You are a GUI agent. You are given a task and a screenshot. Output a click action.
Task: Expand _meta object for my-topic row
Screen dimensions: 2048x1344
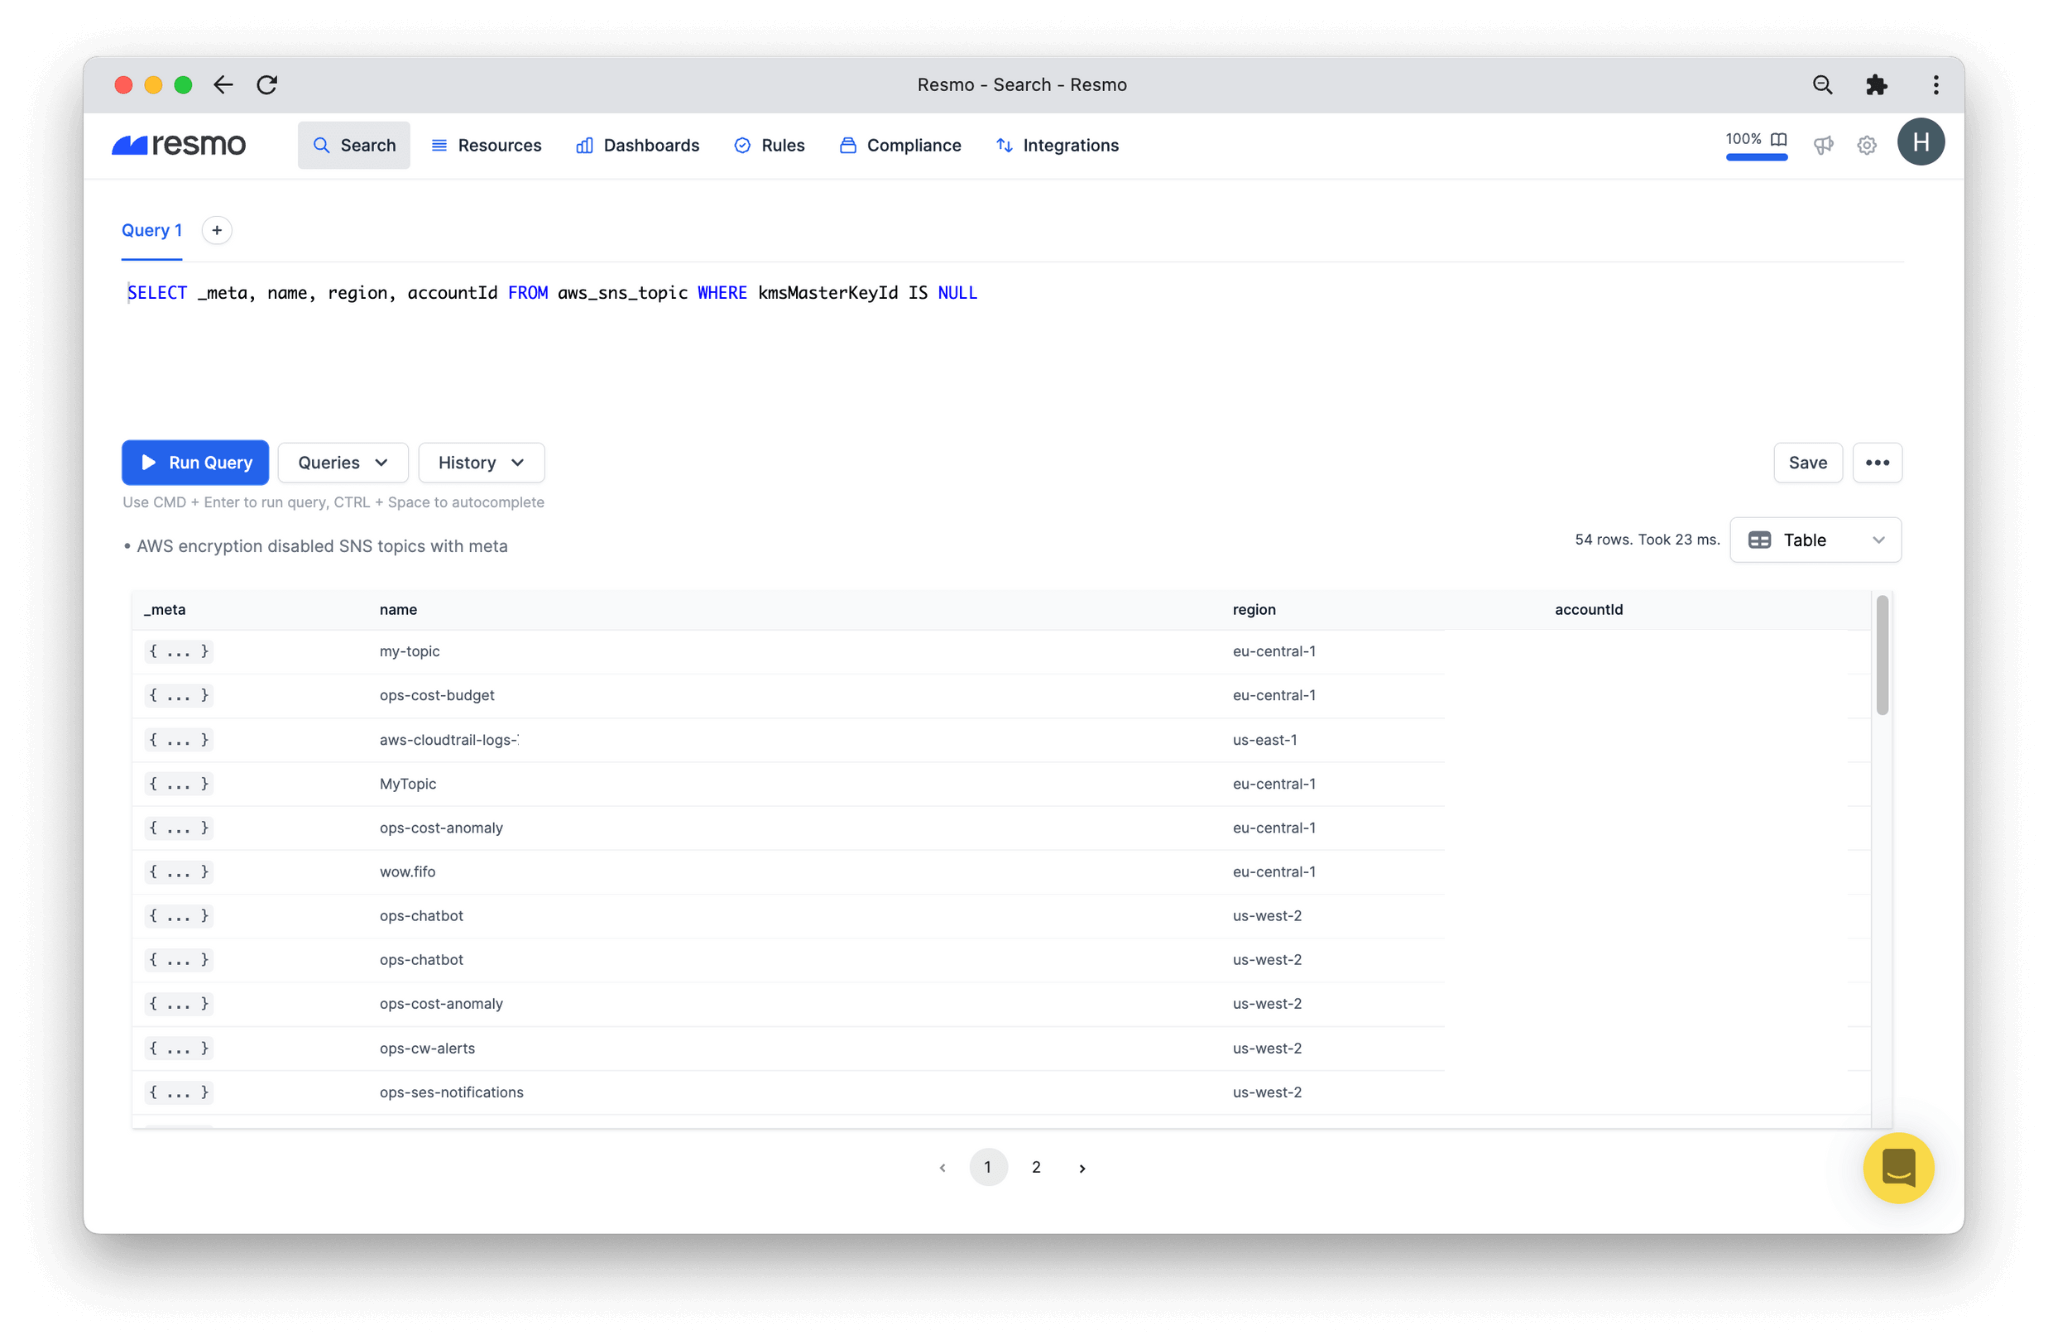[179, 651]
